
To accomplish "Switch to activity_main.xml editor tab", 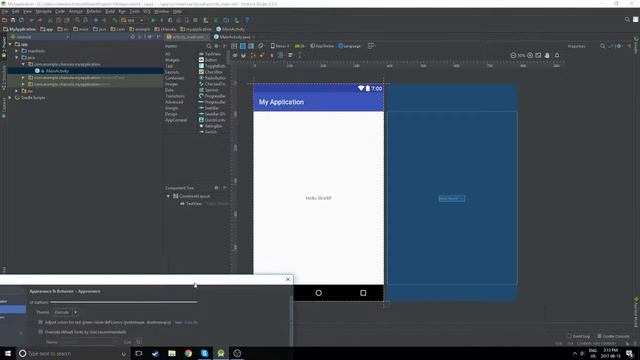I will coord(187,37).
